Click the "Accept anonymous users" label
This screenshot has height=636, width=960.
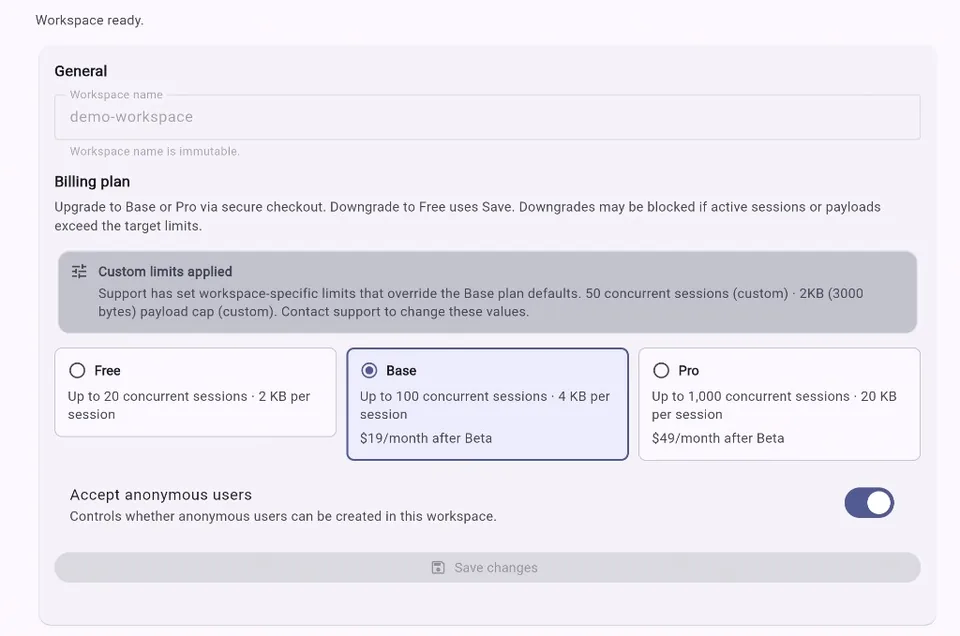[x=161, y=495]
